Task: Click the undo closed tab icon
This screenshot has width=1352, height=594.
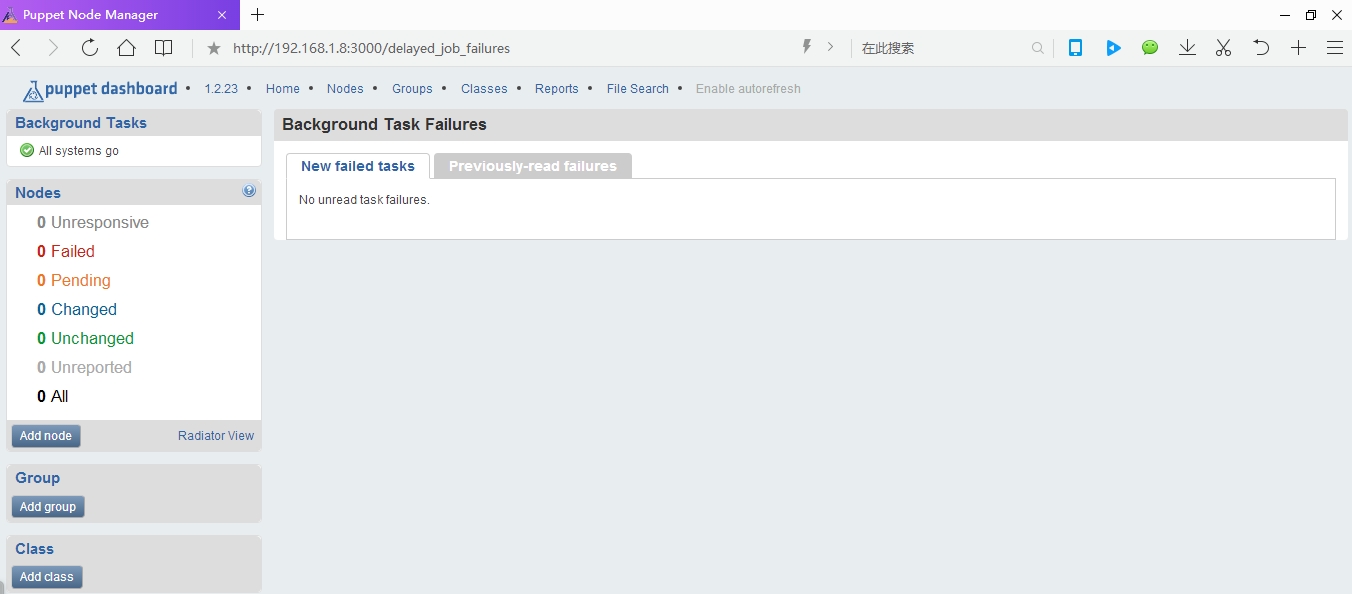Action: (1261, 48)
